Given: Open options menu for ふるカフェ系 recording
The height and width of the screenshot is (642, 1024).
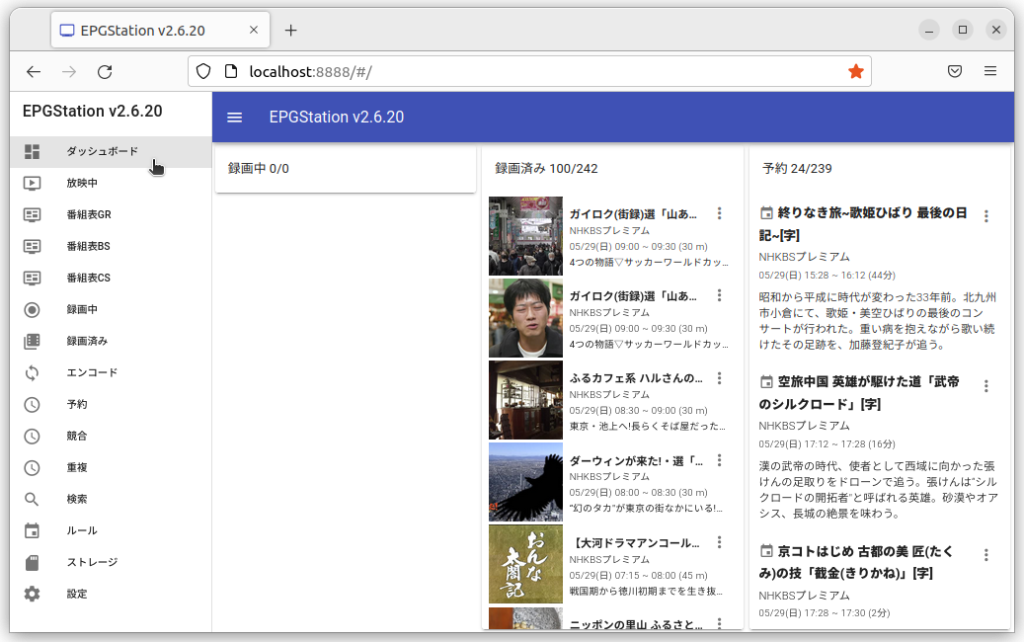Looking at the screenshot, I should 719,378.
